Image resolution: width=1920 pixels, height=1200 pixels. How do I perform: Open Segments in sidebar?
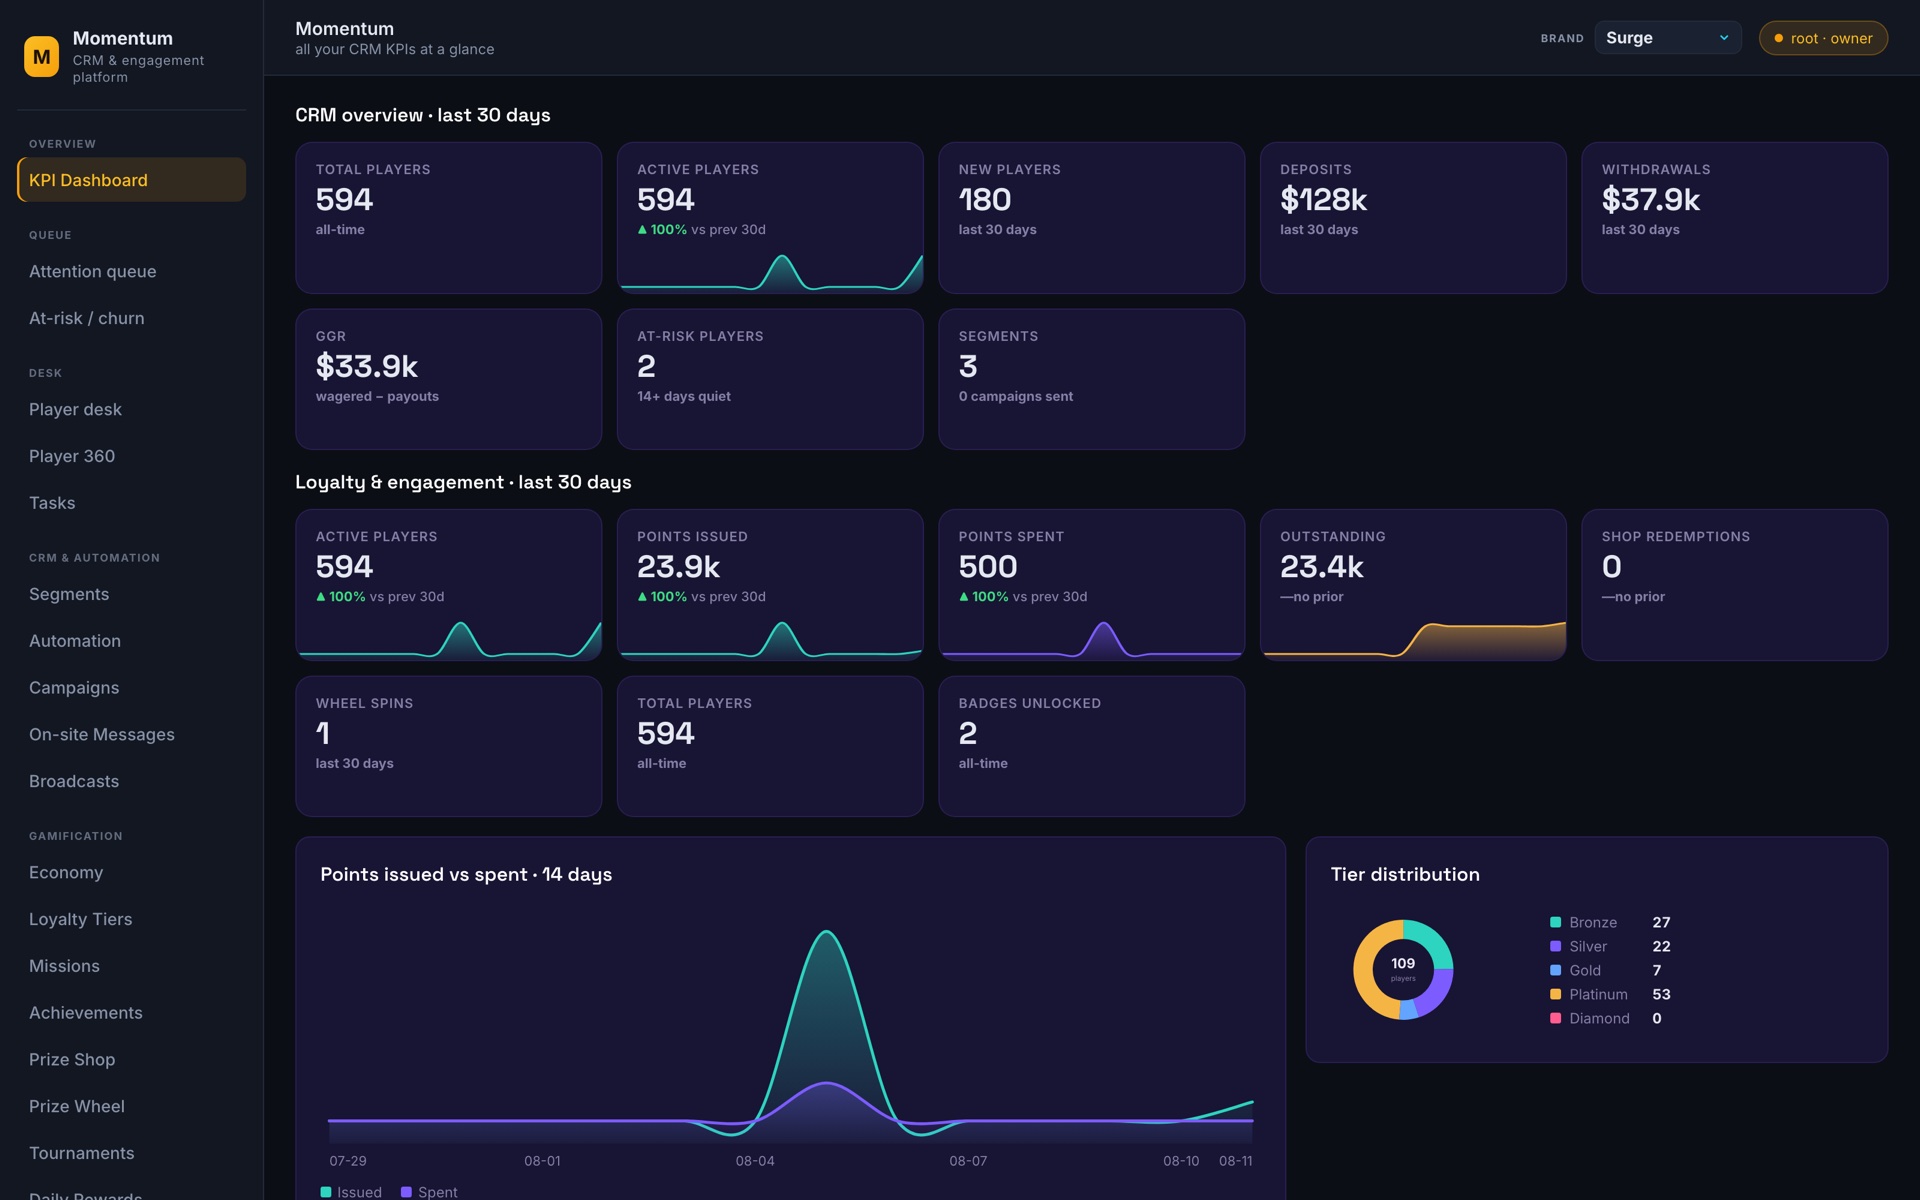(131, 594)
